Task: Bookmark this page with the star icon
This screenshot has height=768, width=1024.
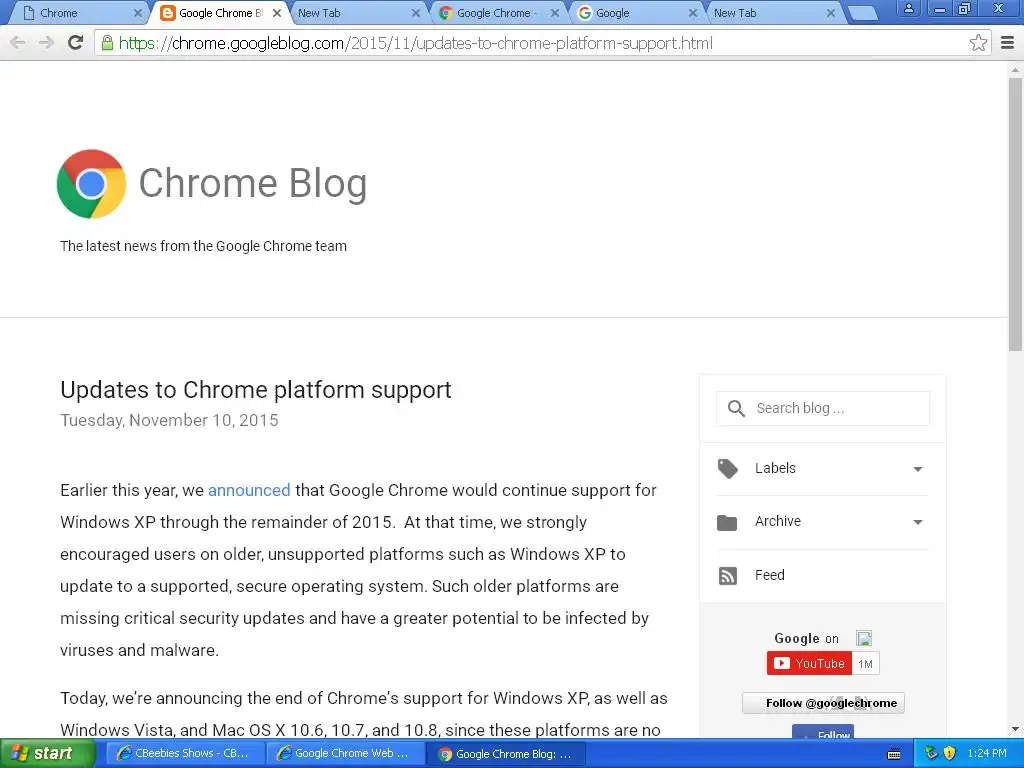Action: (x=978, y=43)
